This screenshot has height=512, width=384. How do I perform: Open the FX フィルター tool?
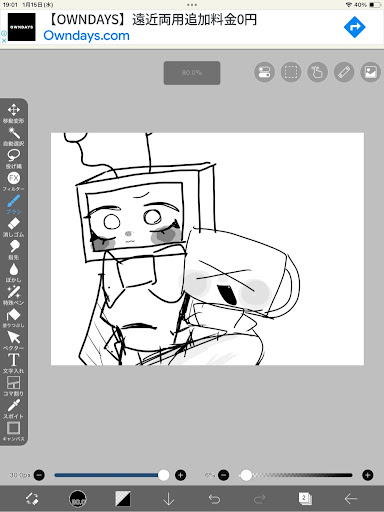[14, 182]
